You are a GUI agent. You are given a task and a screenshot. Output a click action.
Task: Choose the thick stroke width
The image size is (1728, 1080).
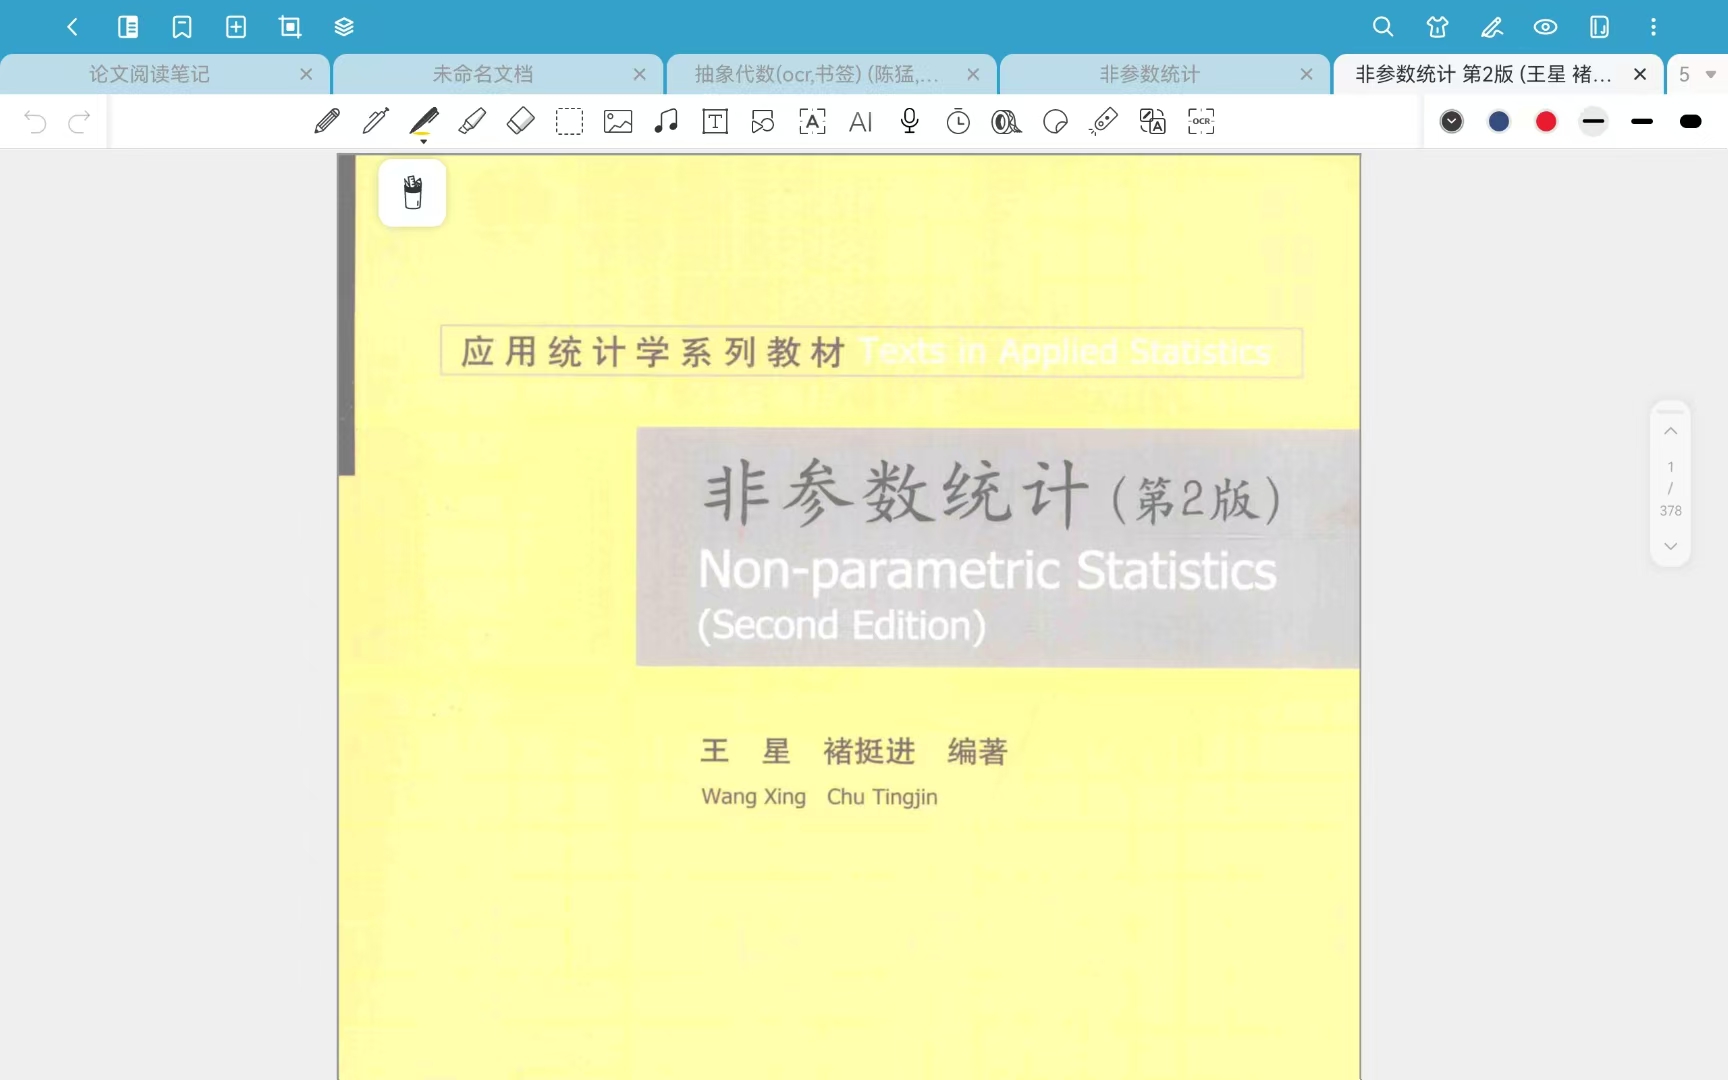tap(1691, 122)
